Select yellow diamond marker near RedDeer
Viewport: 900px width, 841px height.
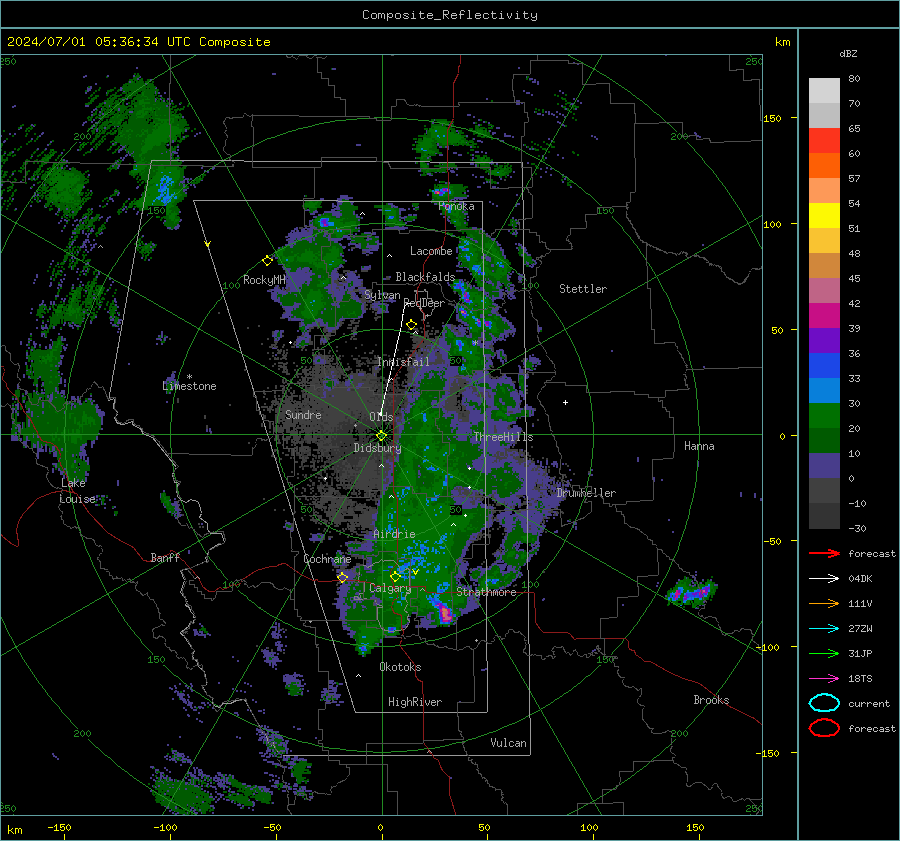[412, 325]
